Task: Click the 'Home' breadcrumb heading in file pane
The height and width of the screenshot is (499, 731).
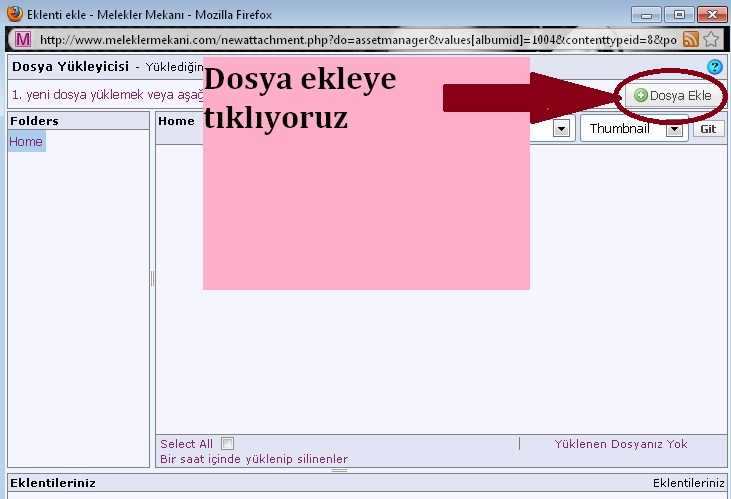Action: (x=176, y=121)
